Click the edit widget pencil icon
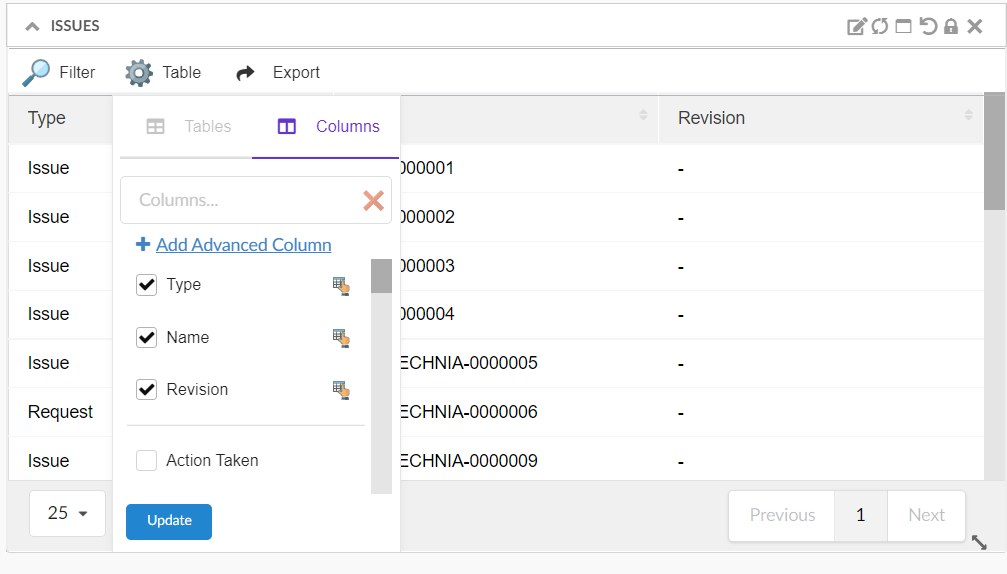This screenshot has width=1007, height=574. pos(856,26)
